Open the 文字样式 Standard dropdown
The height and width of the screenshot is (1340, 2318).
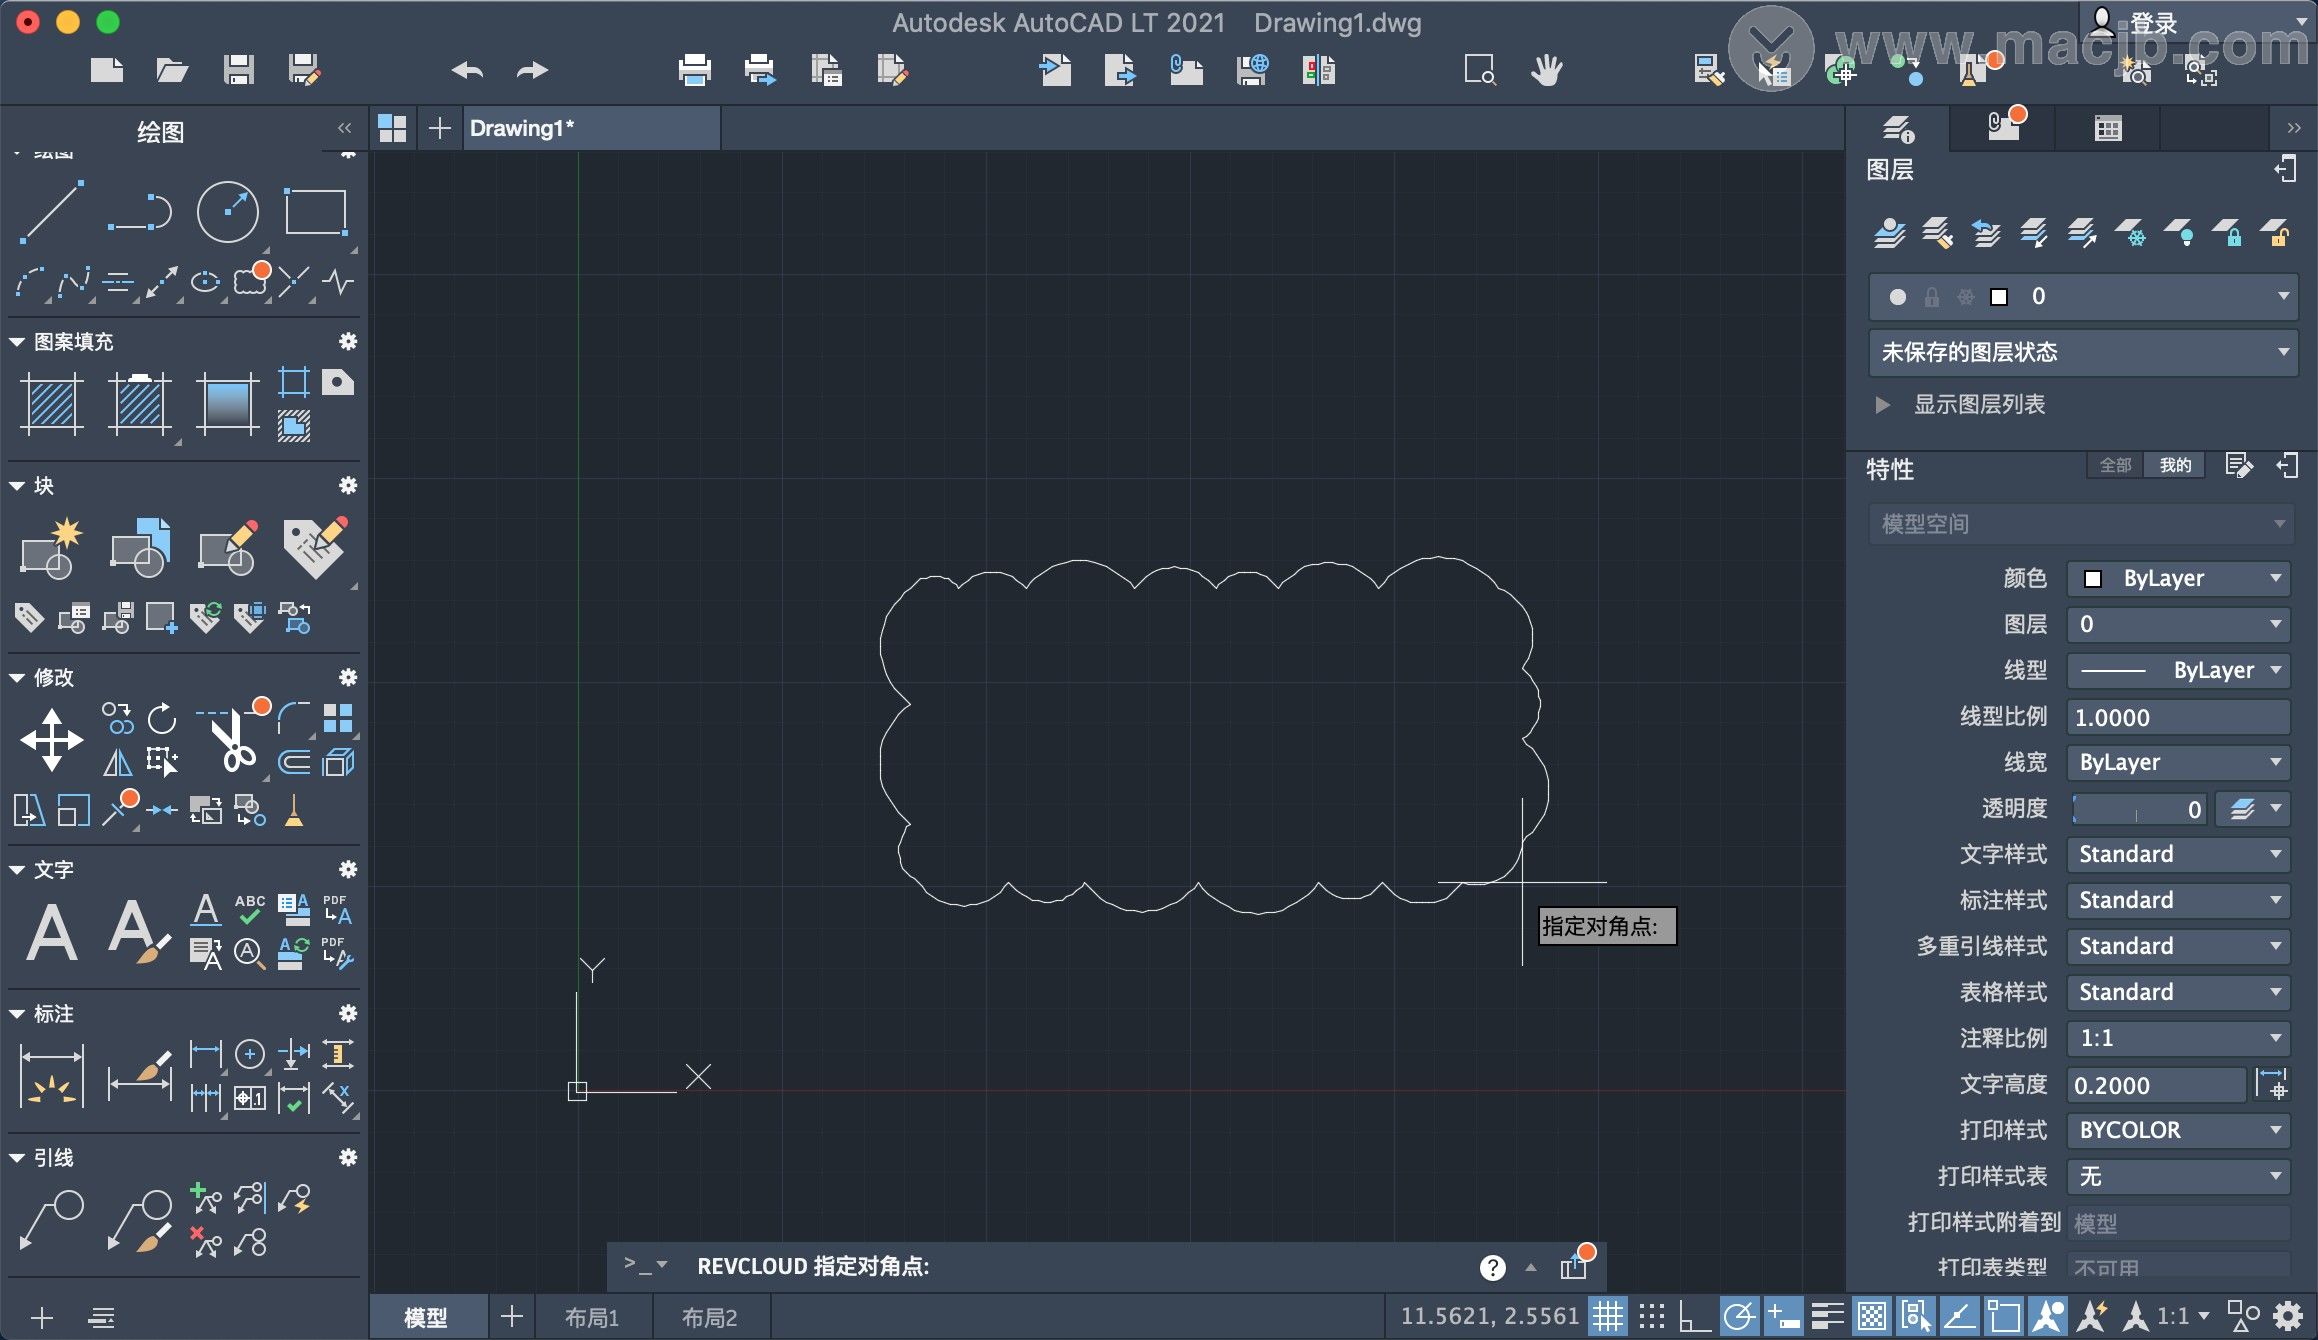point(2178,854)
